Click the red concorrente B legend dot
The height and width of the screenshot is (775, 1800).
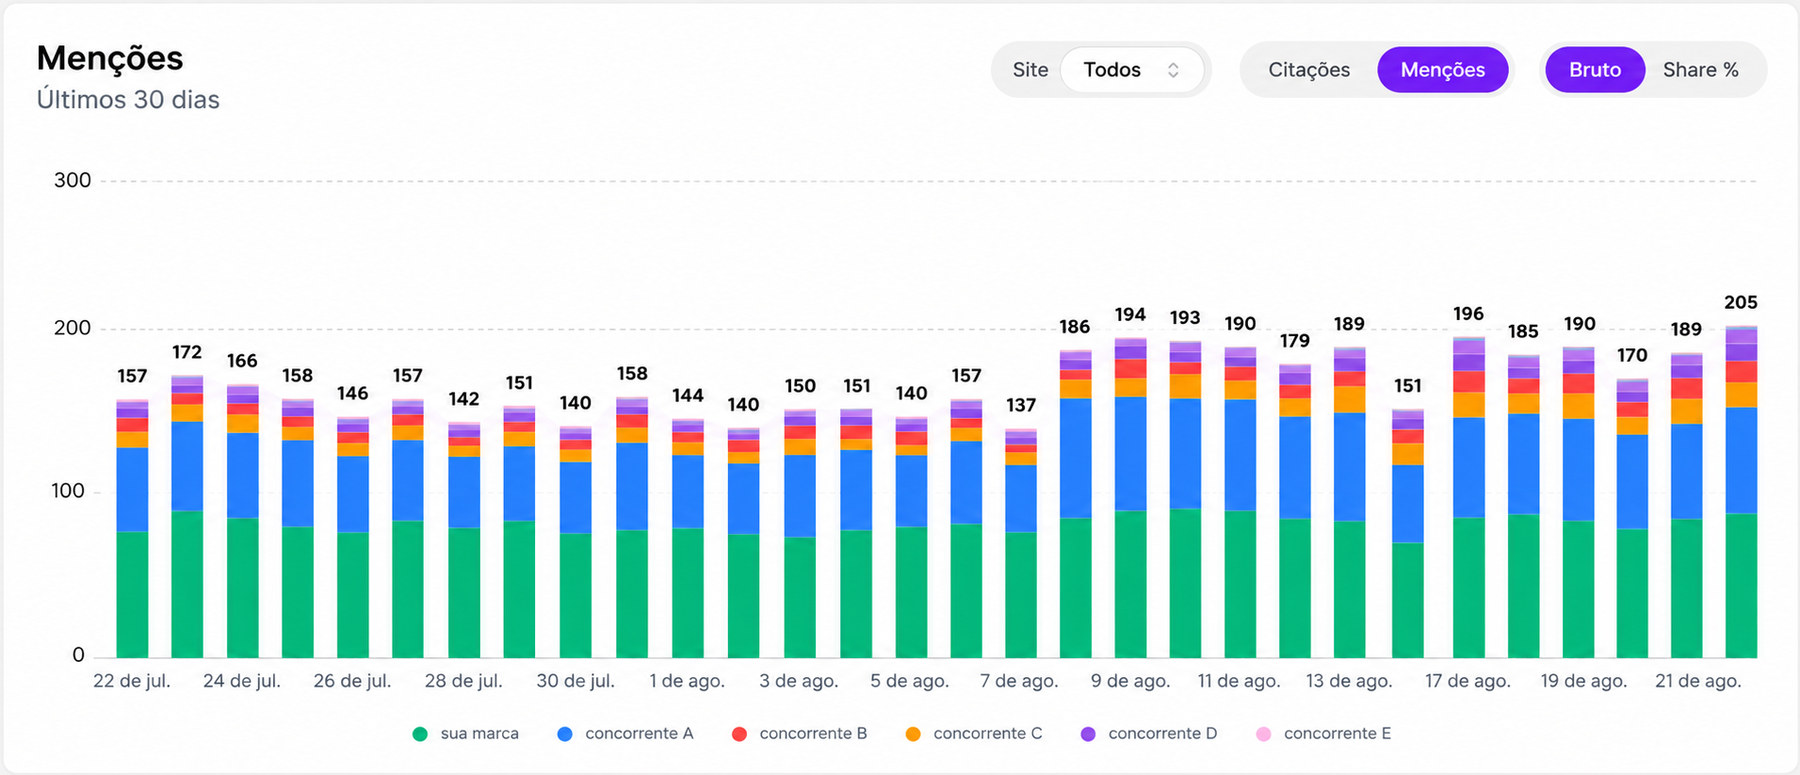pos(739,734)
